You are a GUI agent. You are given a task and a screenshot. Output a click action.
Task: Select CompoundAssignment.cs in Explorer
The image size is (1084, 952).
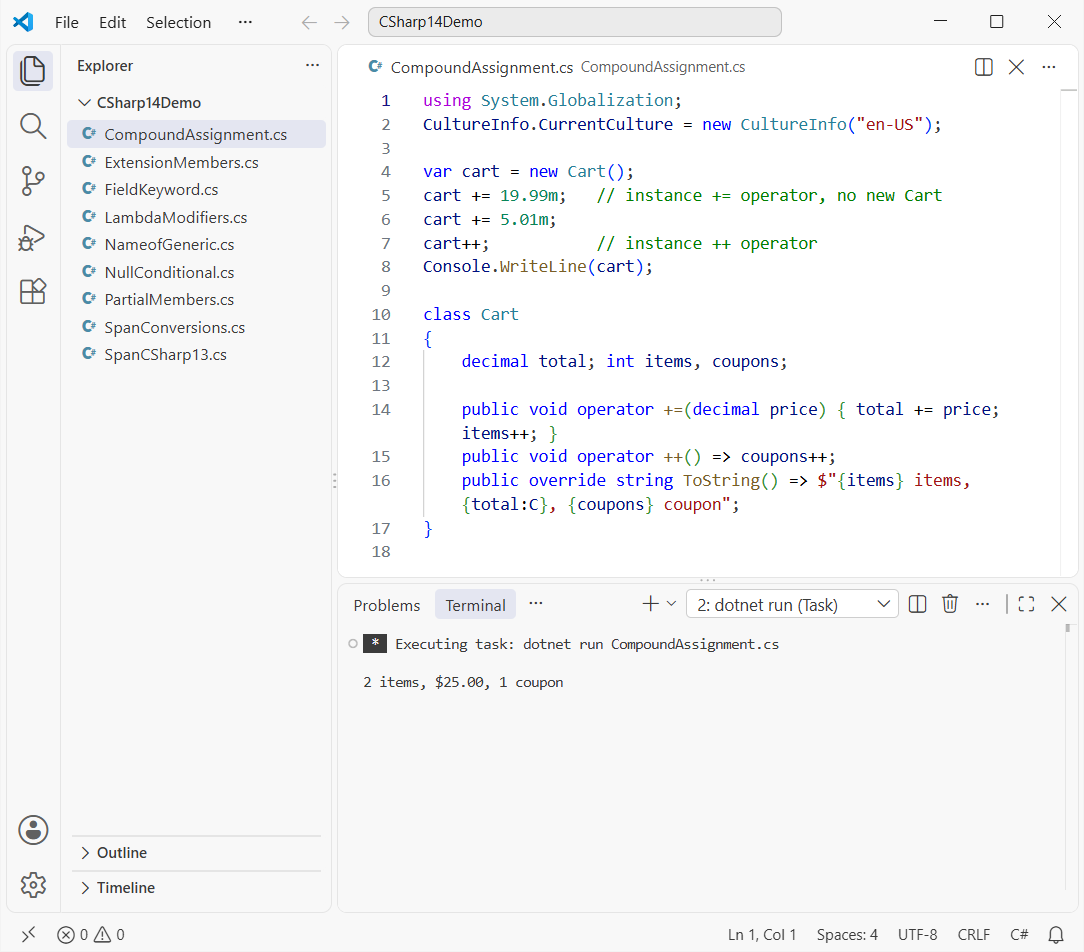[196, 134]
